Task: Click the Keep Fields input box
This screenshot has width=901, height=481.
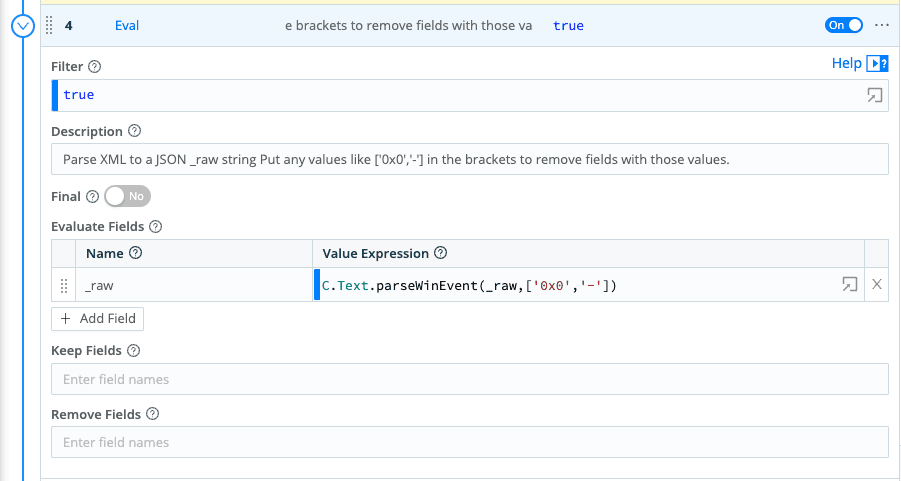Action: 470,379
